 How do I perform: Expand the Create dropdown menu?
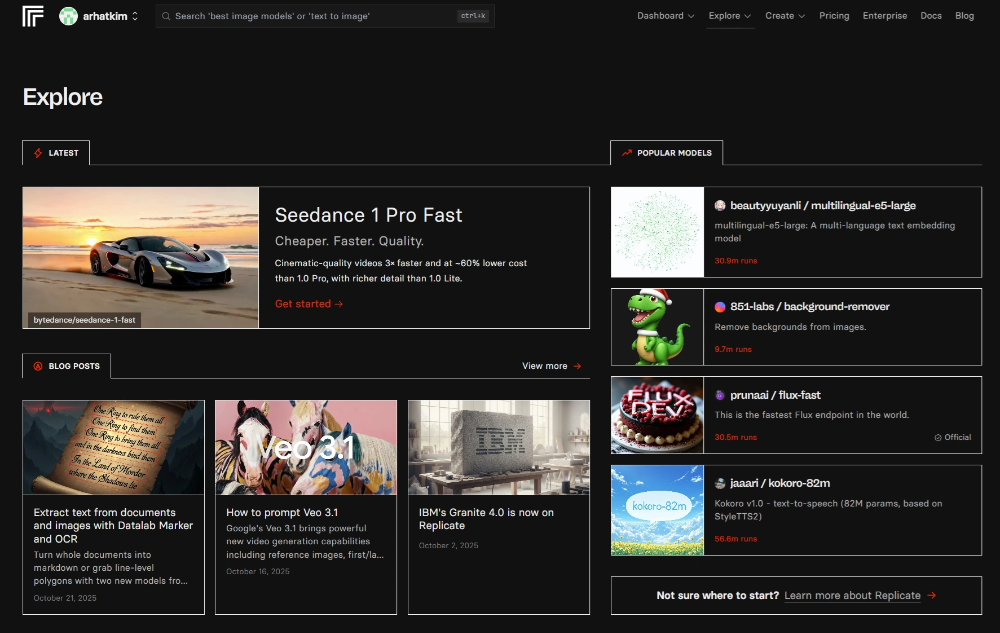pyautogui.click(x=786, y=16)
